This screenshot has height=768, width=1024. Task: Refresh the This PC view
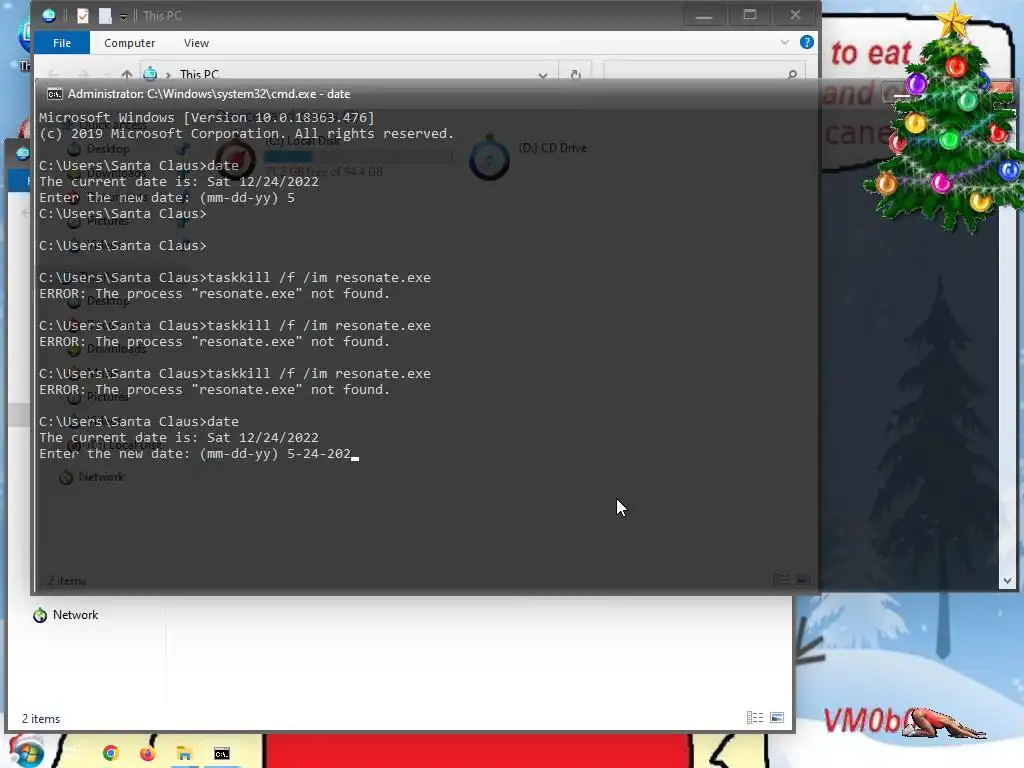click(x=575, y=74)
